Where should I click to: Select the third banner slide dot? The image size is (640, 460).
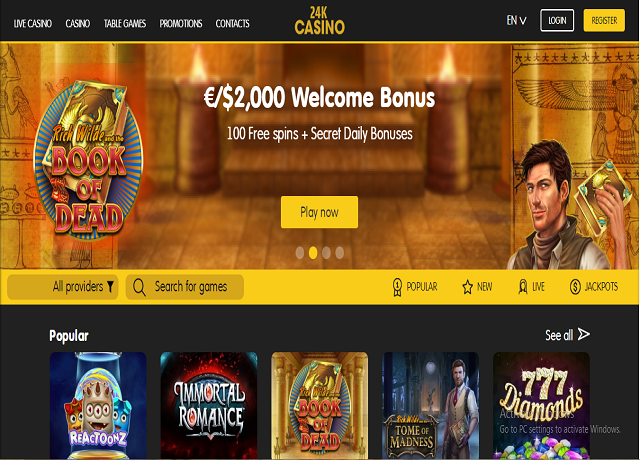326,253
